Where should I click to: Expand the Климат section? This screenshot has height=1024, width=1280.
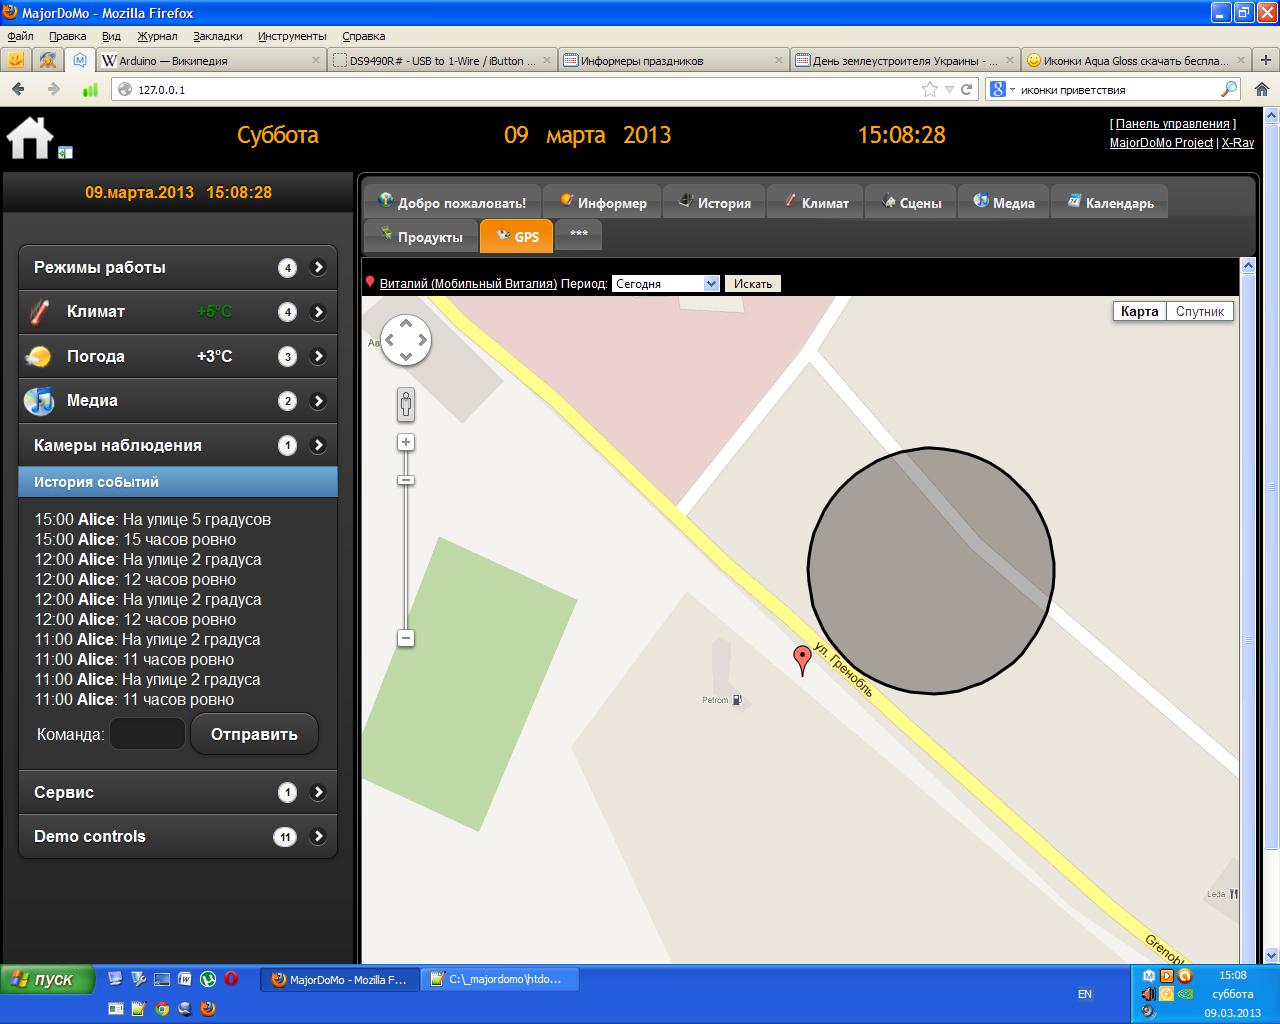tap(178, 312)
